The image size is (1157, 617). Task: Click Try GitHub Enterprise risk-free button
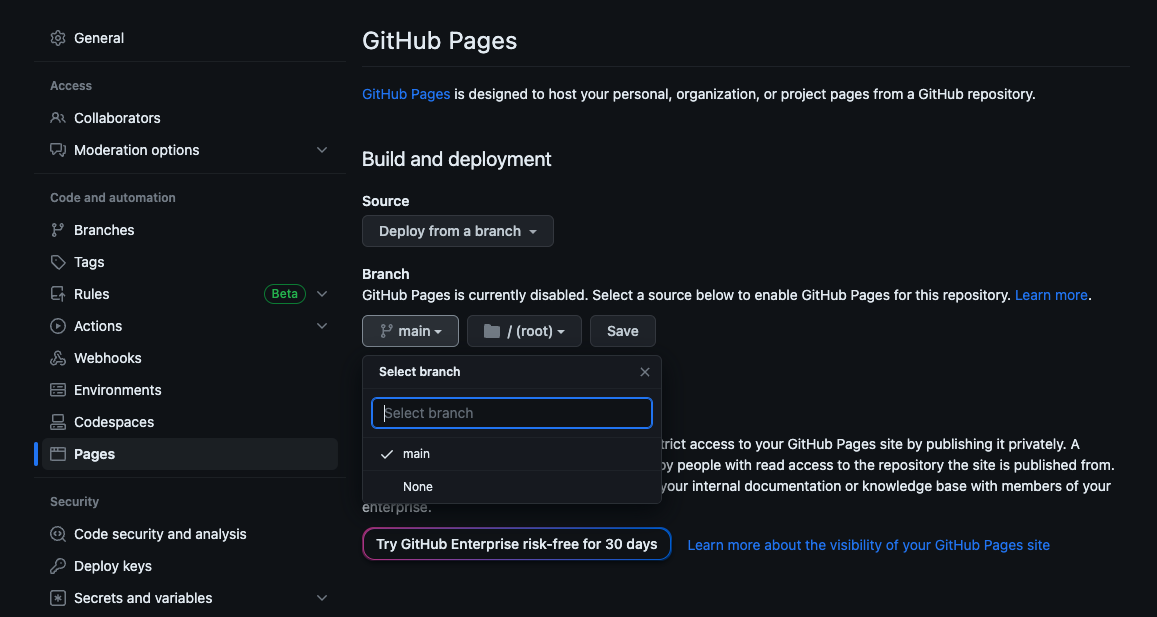517,544
